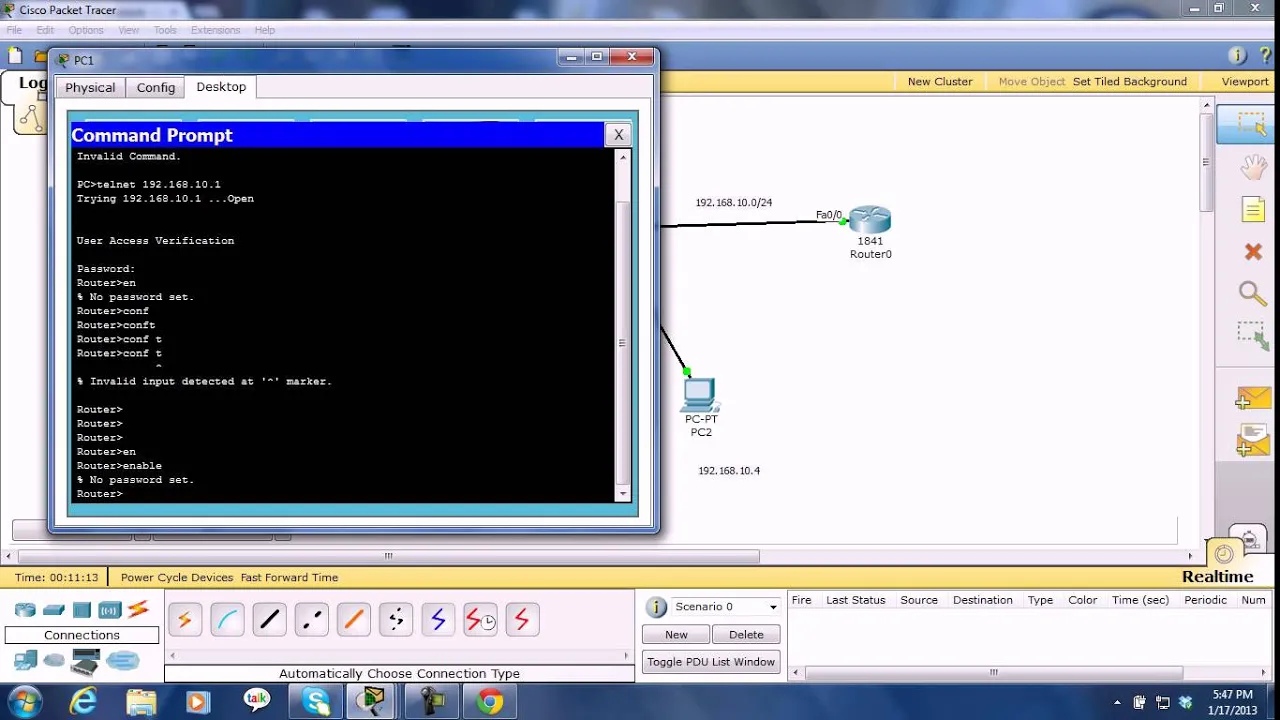Click Set Tiled Background

click(1130, 81)
